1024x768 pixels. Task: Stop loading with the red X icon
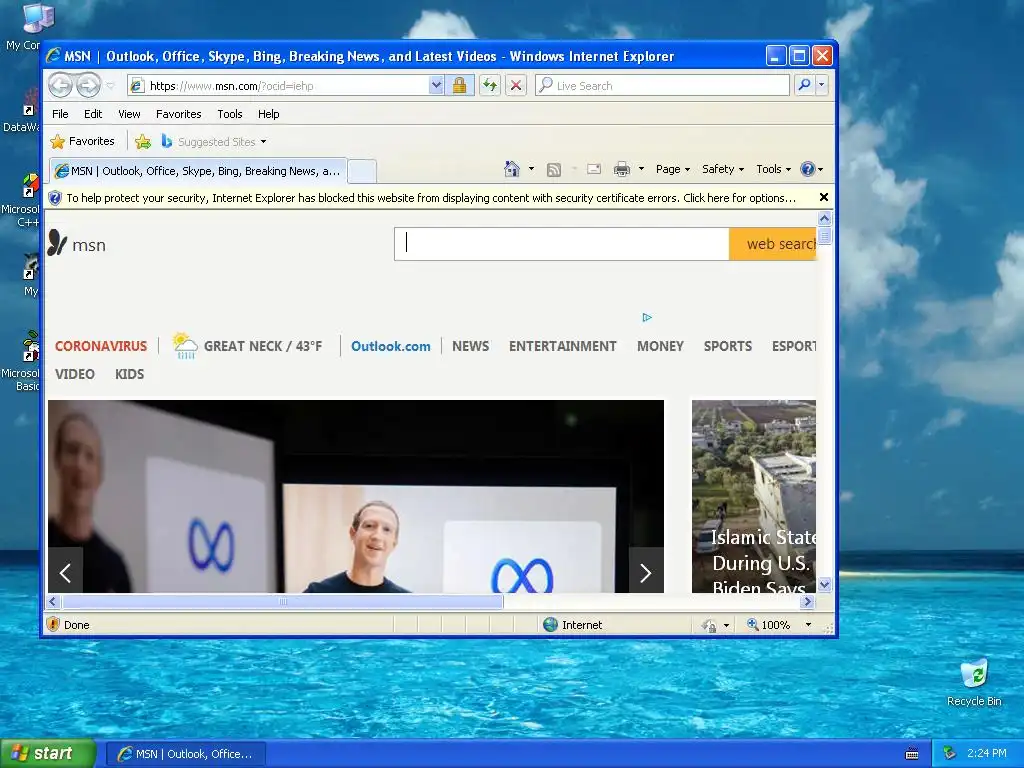516,86
